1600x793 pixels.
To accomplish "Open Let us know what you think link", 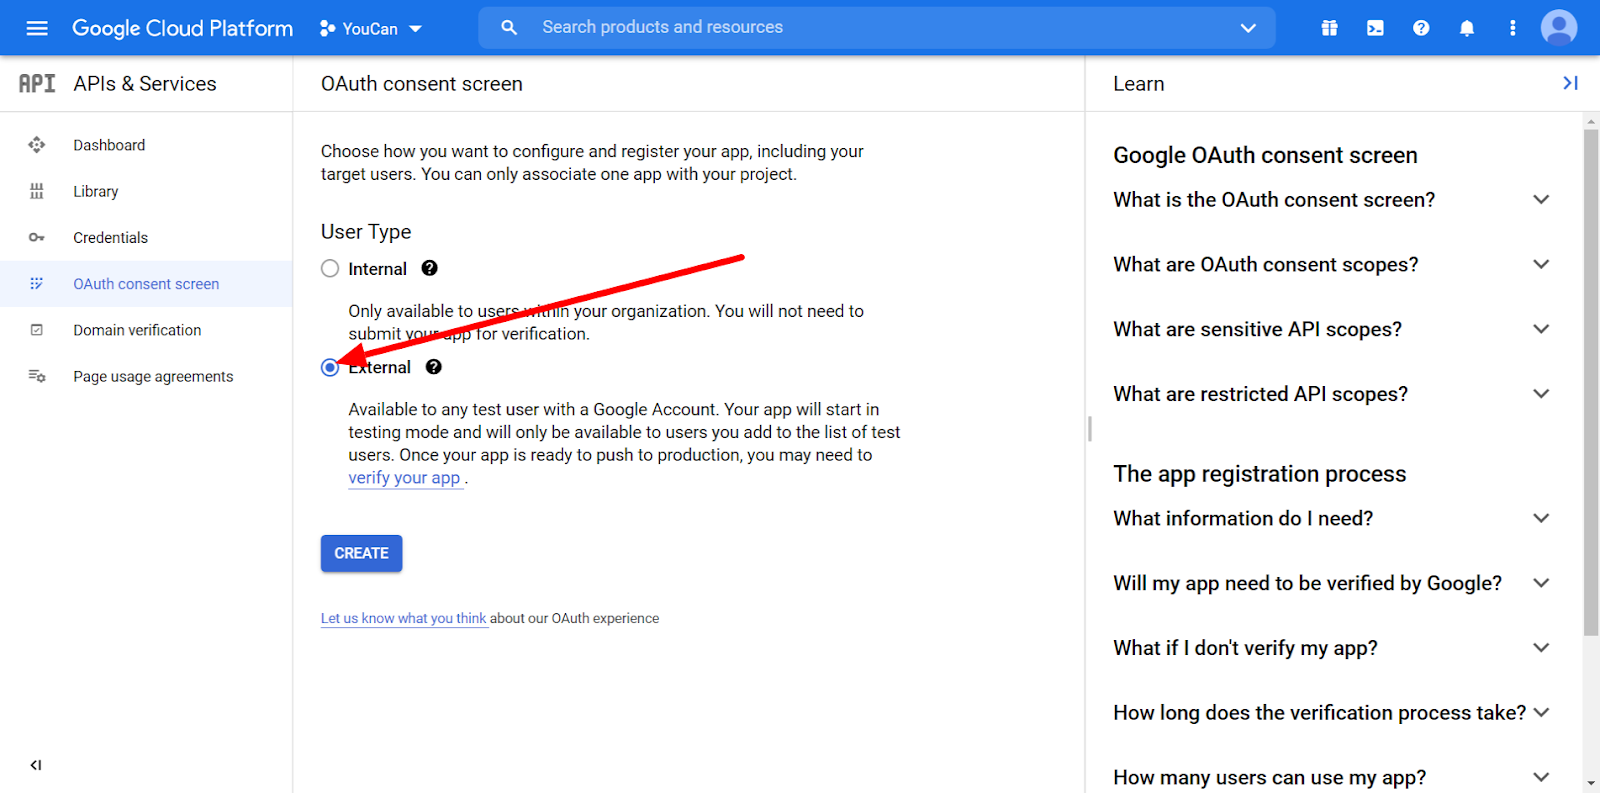I will pos(403,618).
